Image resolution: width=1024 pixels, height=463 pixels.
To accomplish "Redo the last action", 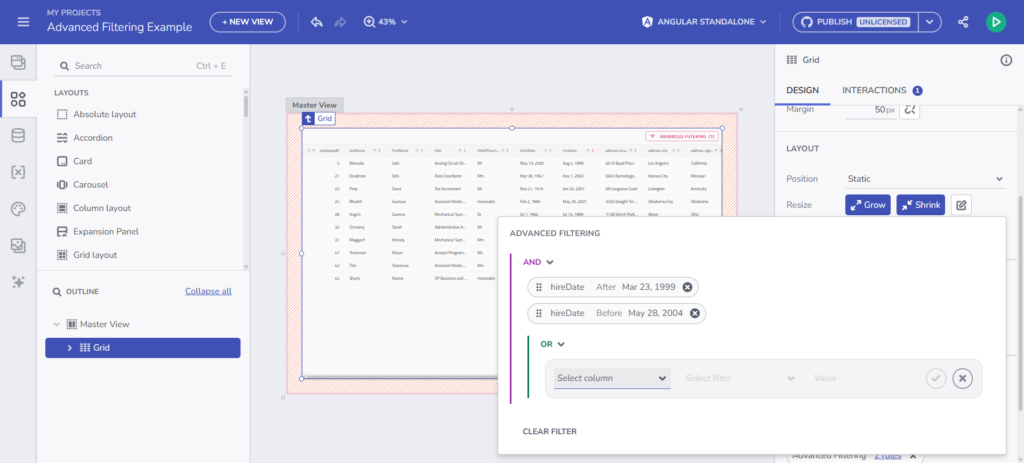I will pos(340,22).
